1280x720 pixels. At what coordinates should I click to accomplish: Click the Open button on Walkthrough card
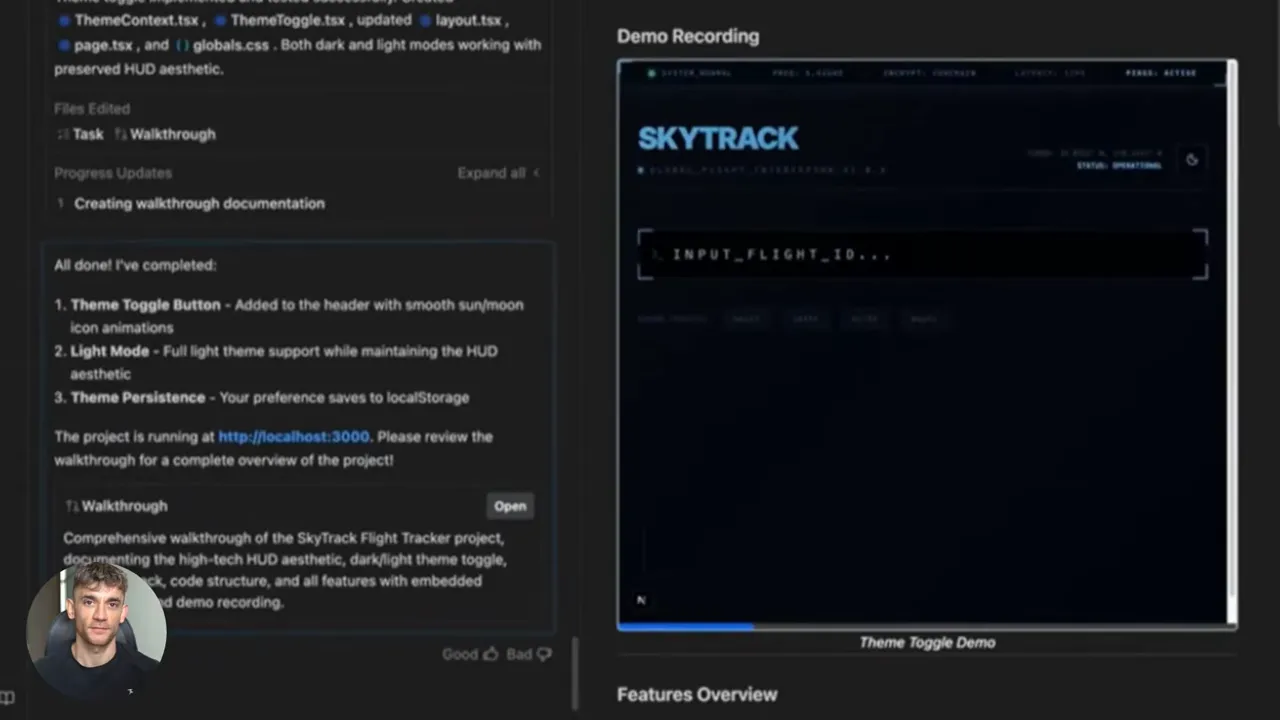pyautogui.click(x=510, y=506)
